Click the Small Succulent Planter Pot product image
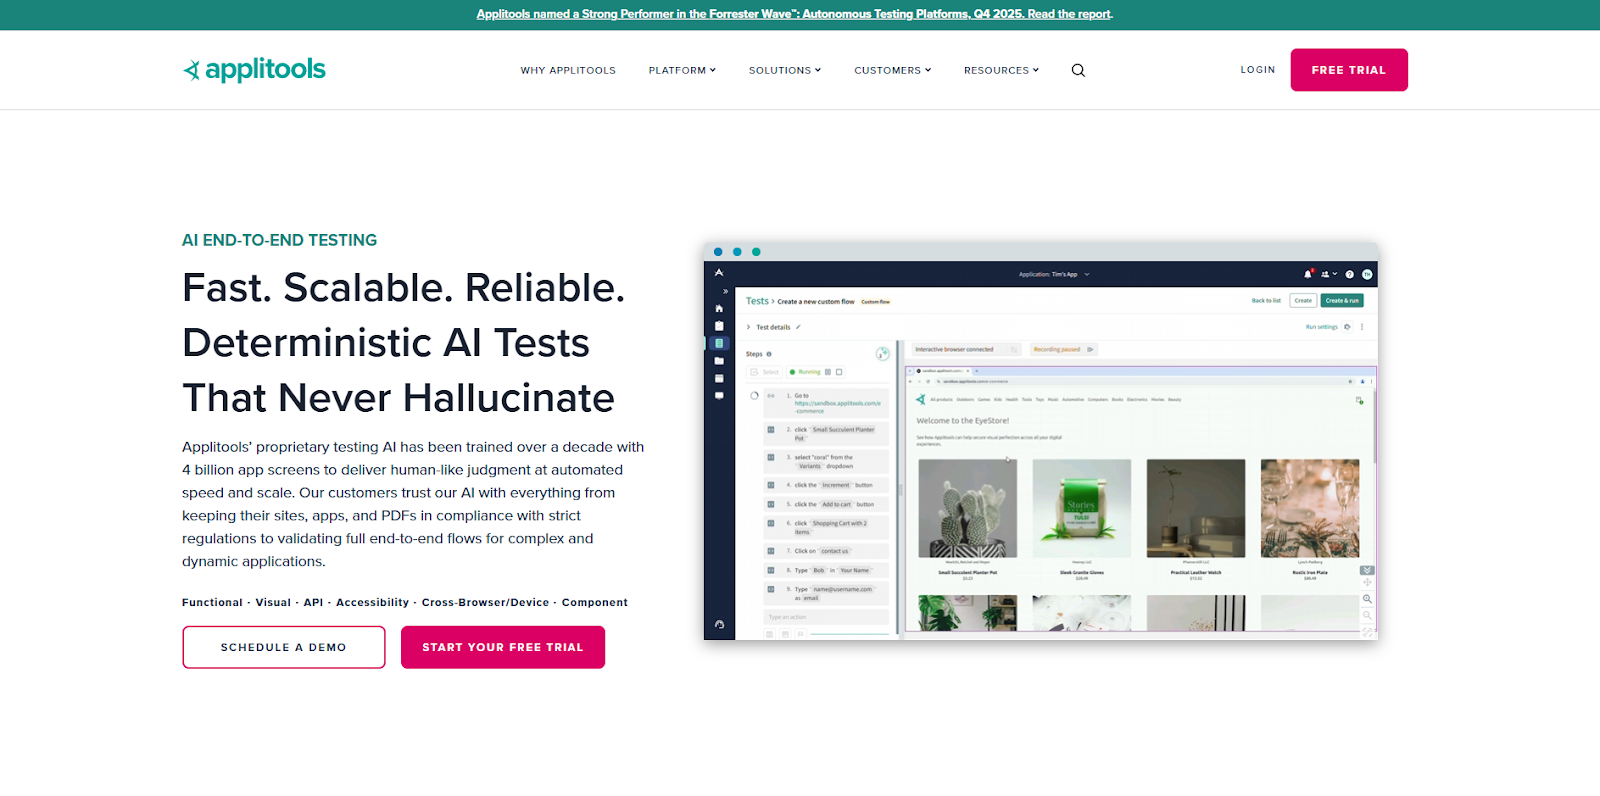1600x796 pixels. 967,508
